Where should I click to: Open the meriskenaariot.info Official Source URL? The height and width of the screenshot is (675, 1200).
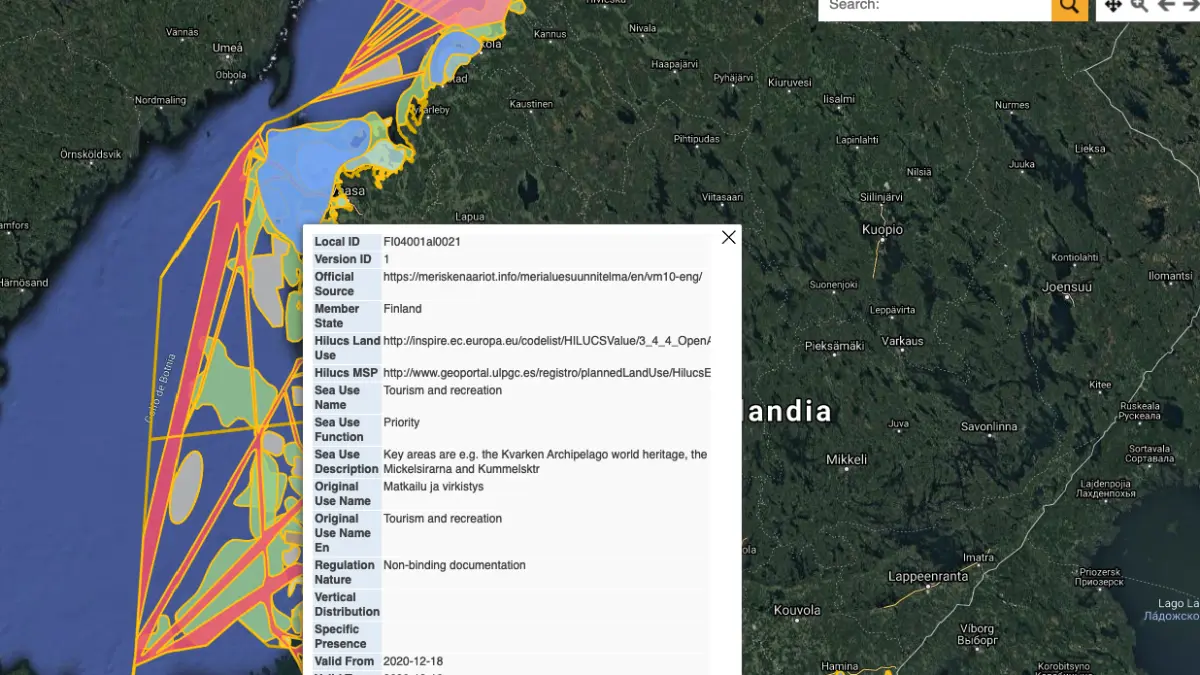click(542, 277)
